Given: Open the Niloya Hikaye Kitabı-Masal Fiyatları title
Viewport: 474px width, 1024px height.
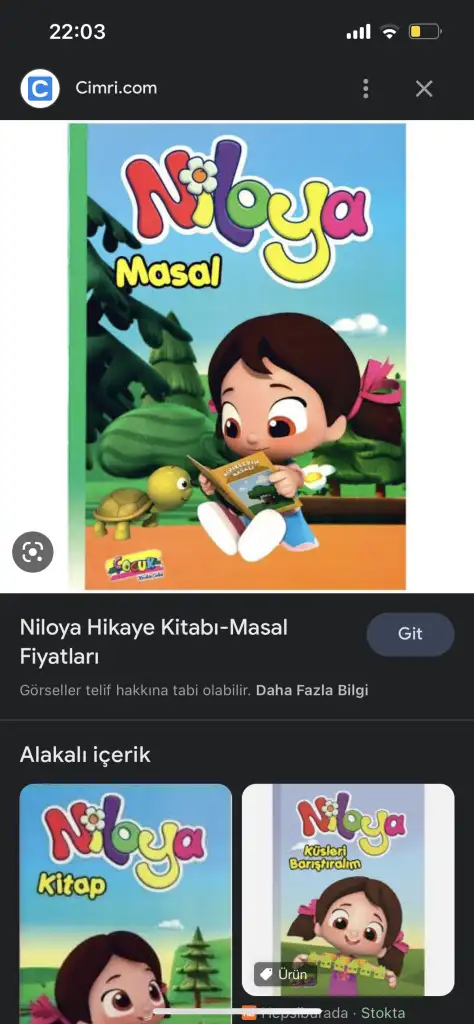Looking at the screenshot, I should (x=153, y=642).
